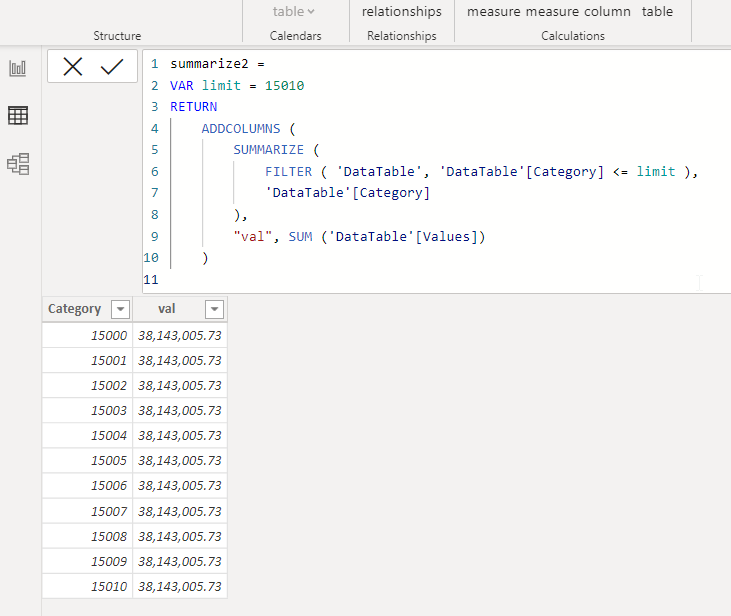Viewport: 731px width, 616px height.
Task: Click SUM function in formula line 9
Action: [x=300, y=236]
